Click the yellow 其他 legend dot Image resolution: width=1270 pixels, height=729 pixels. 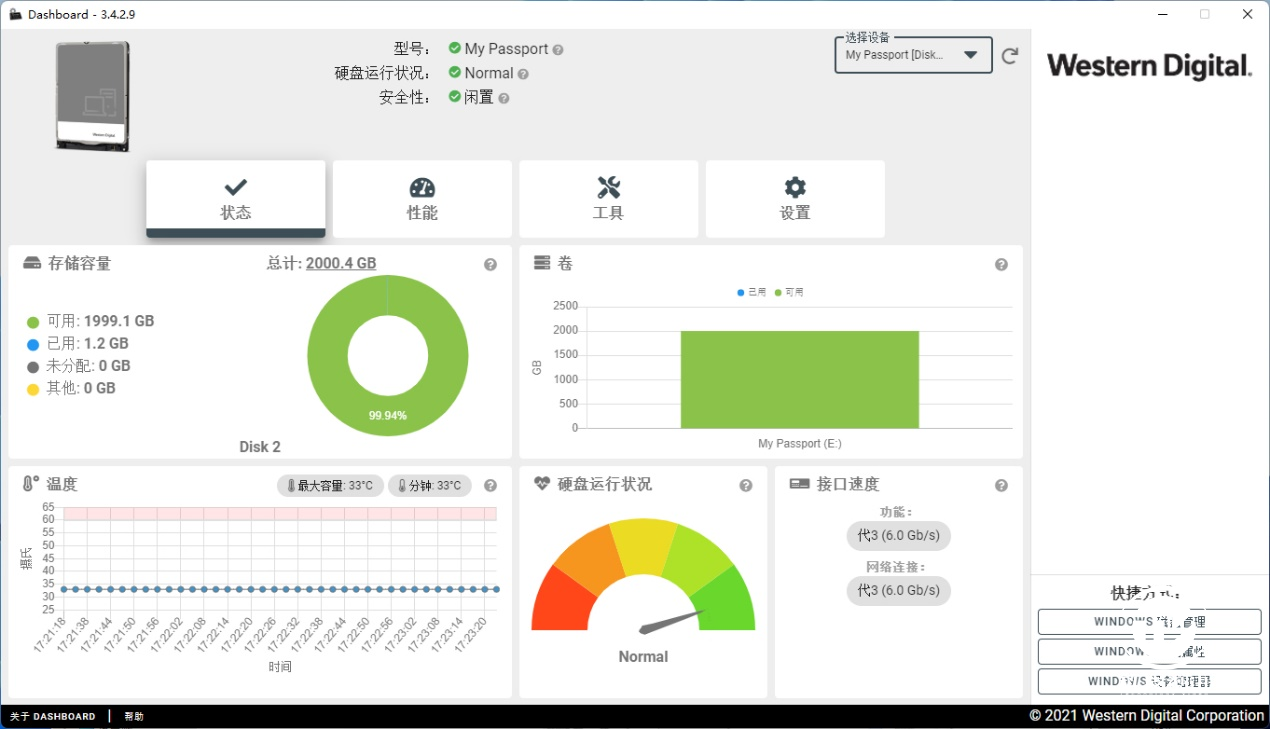[x=33, y=389]
